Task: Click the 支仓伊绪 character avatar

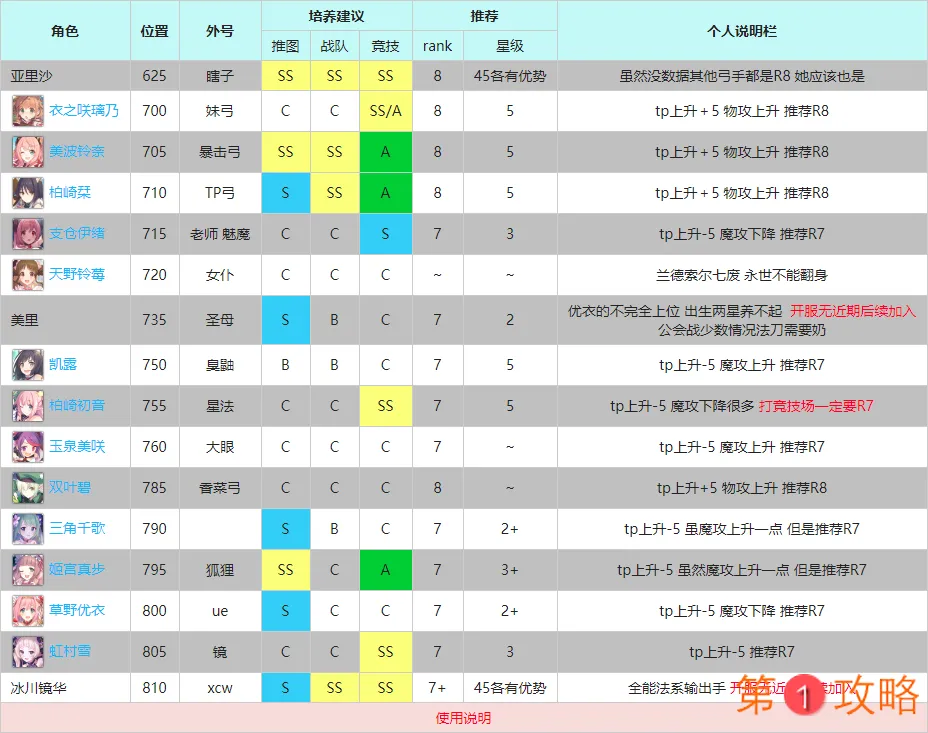Action: (28, 234)
